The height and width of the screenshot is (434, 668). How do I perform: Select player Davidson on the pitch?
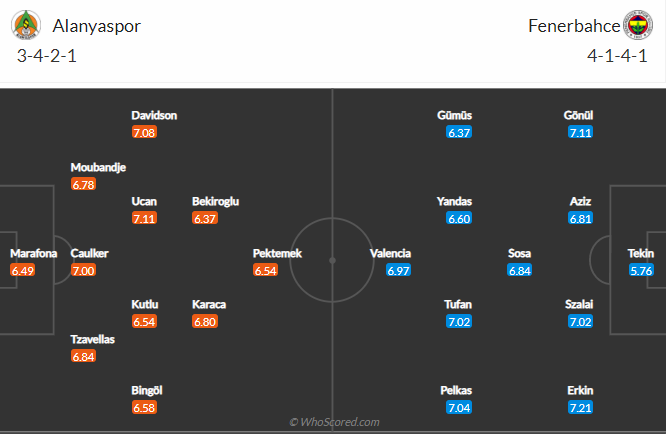[x=154, y=115]
